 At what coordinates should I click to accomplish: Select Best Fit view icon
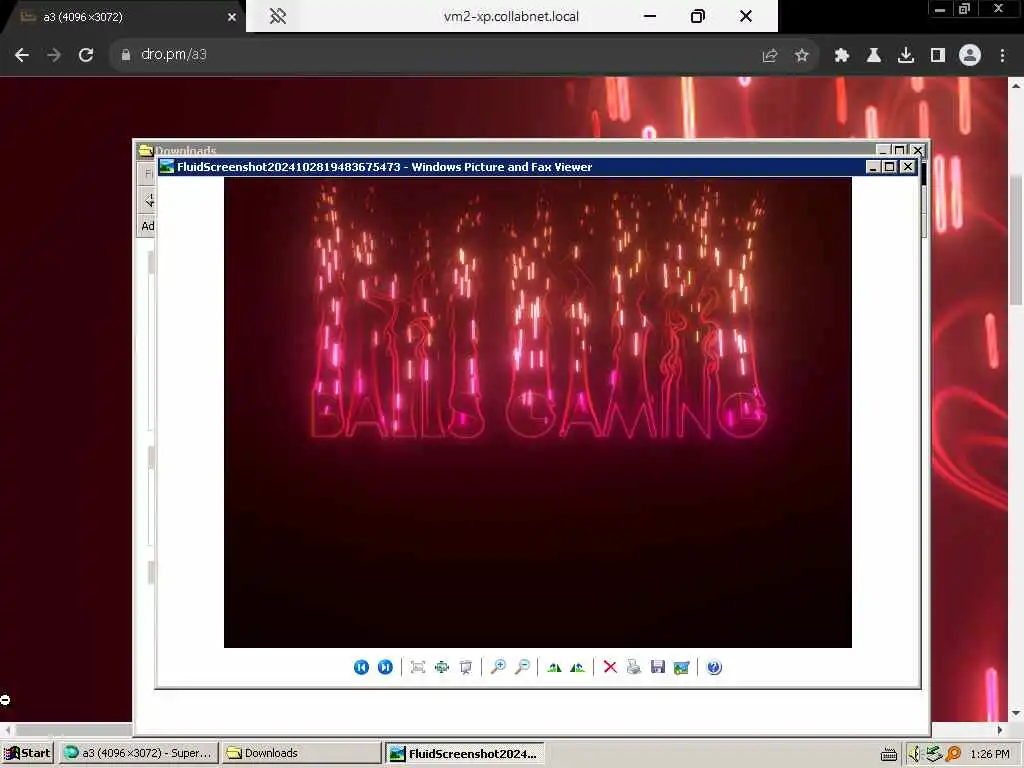click(x=418, y=667)
